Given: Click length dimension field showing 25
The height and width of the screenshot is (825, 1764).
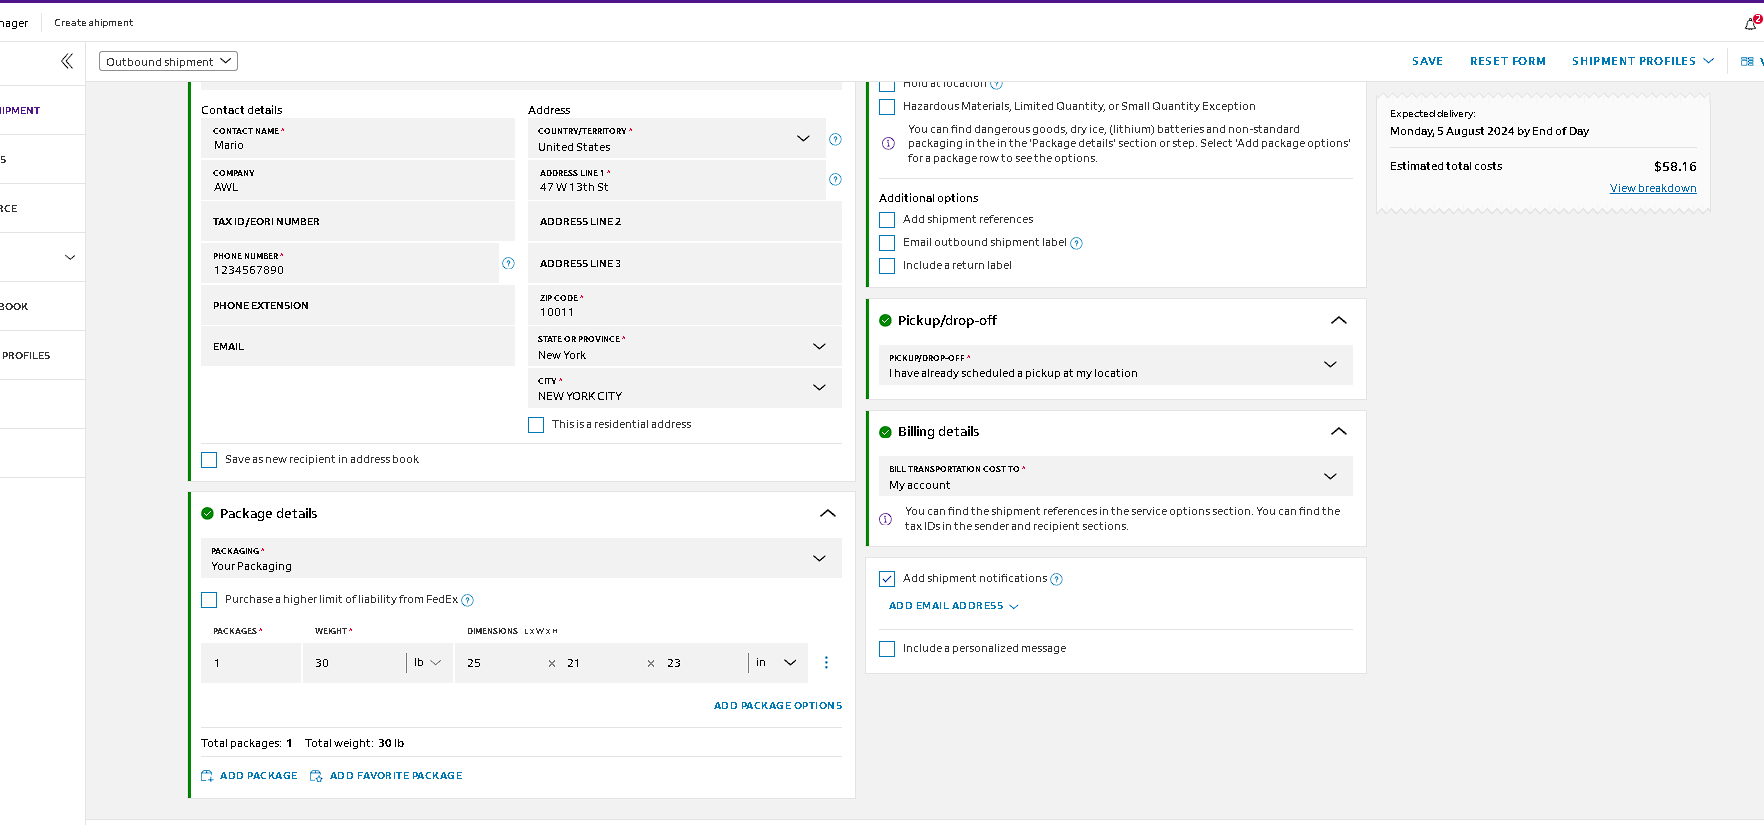Looking at the screenshot, I should coord(500,663).
